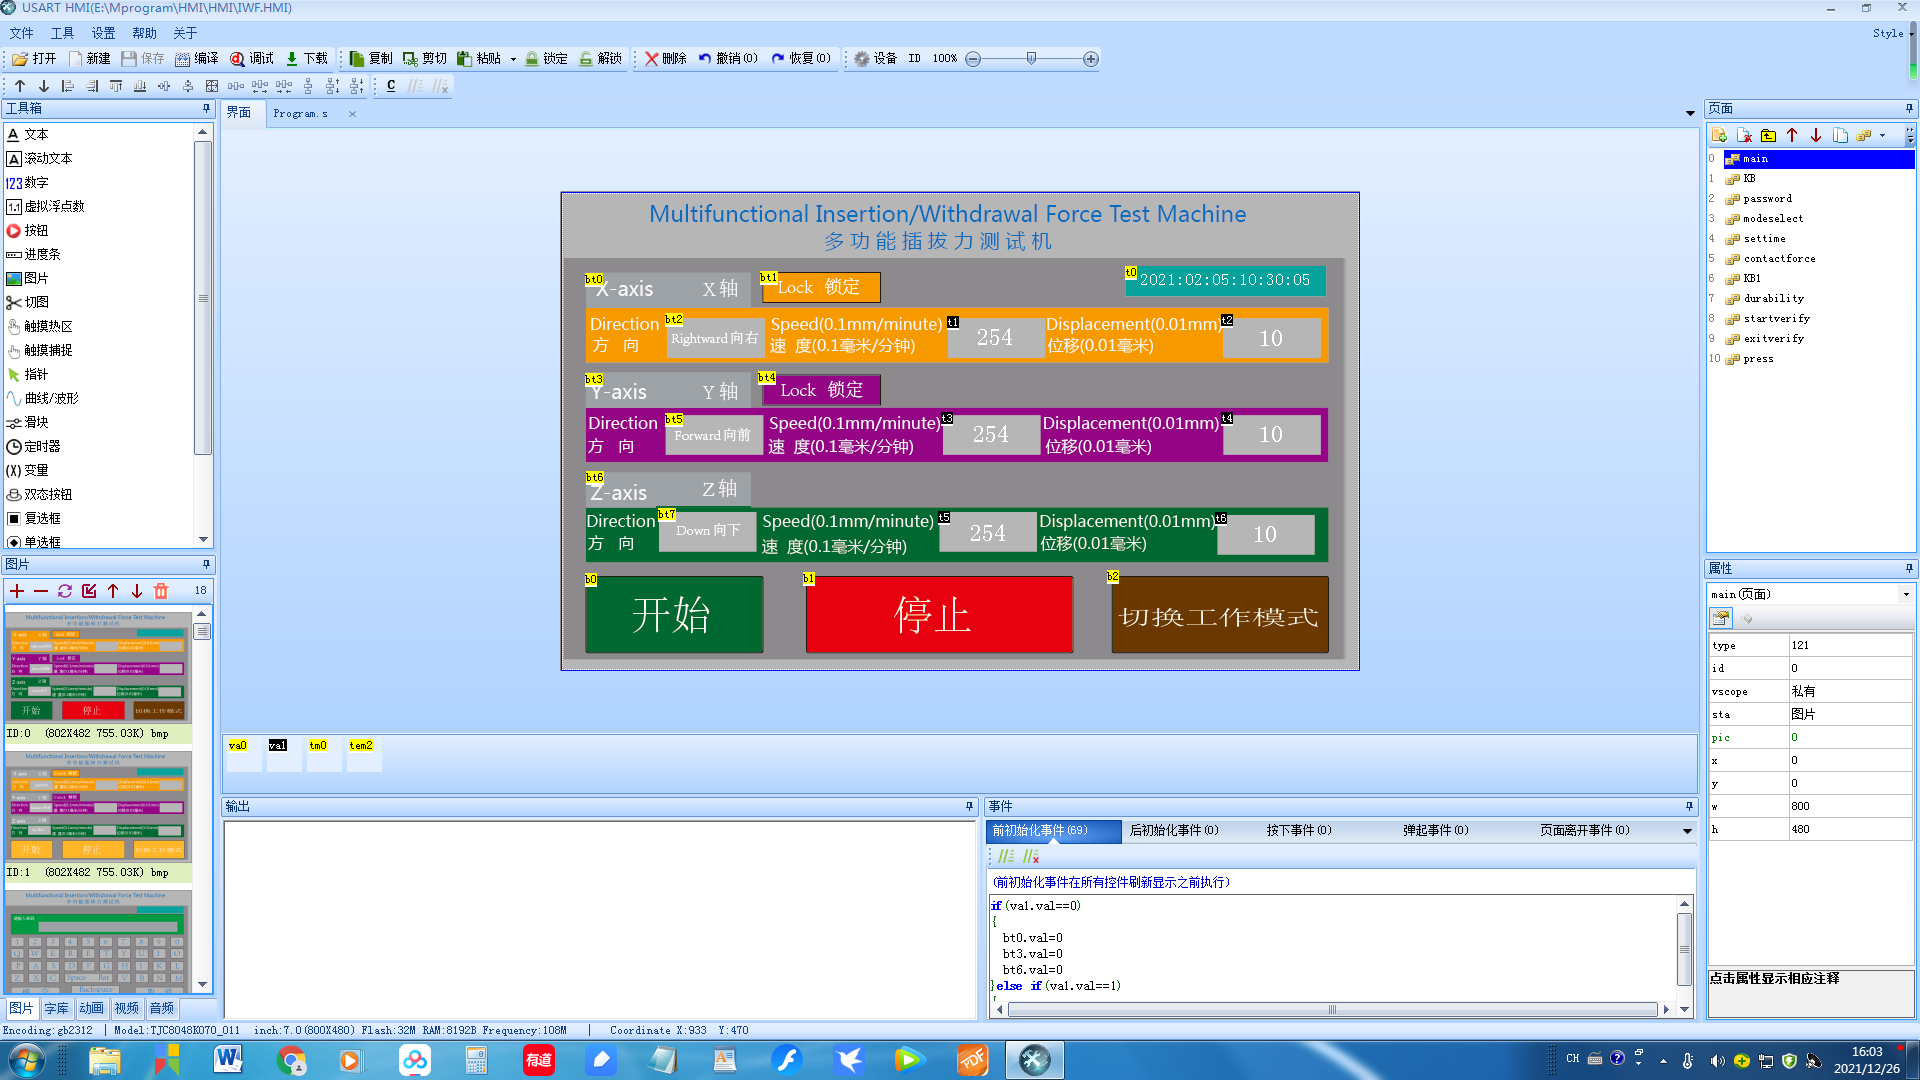Toggle the Rightward 向右 direction button
Screen dimensions: 1920x1080
point(715,339)
